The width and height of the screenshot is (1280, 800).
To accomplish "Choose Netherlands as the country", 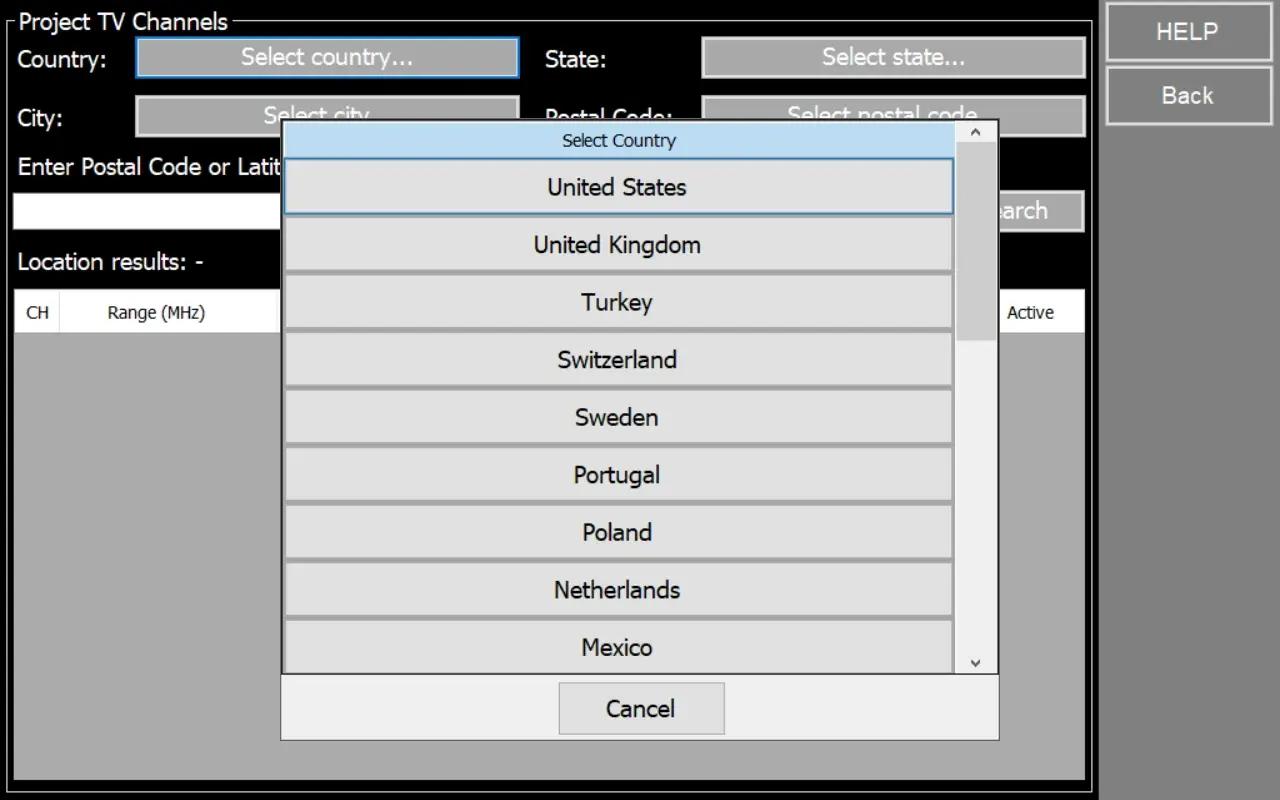I will pos(617,590).
